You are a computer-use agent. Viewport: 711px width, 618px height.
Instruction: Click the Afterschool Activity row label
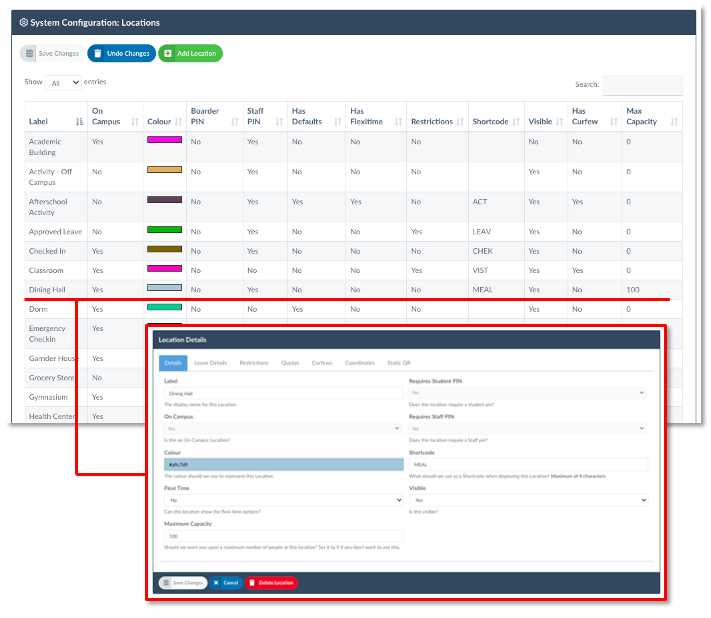click(48, 207)
